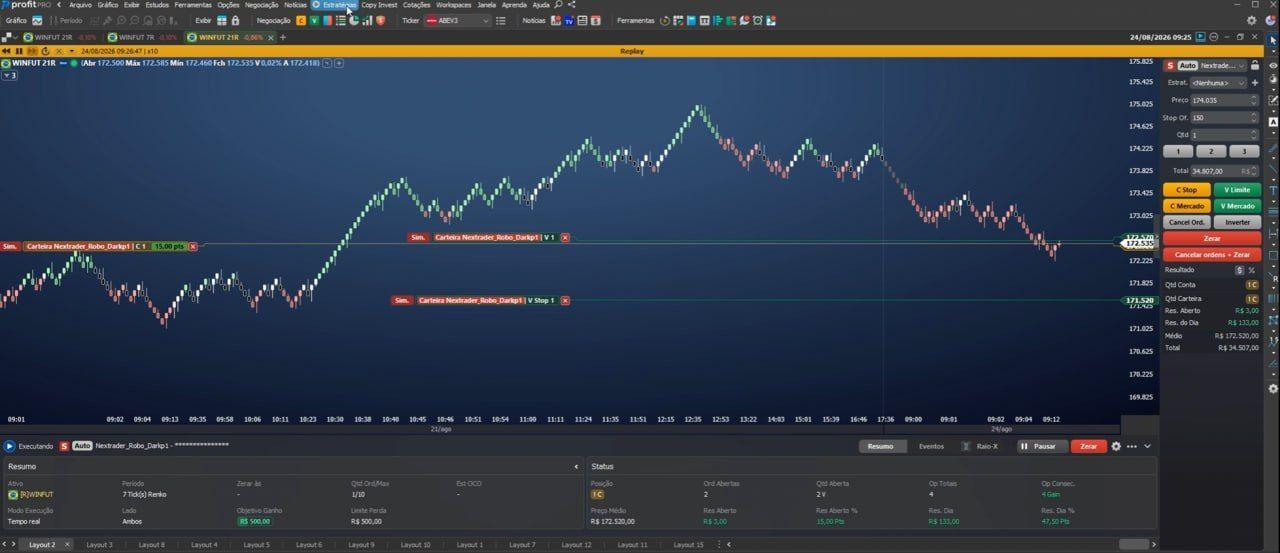Click the padlock icon beside Exibir
Viewport: 1280px width, 553px height.
(x=236, y=20)
